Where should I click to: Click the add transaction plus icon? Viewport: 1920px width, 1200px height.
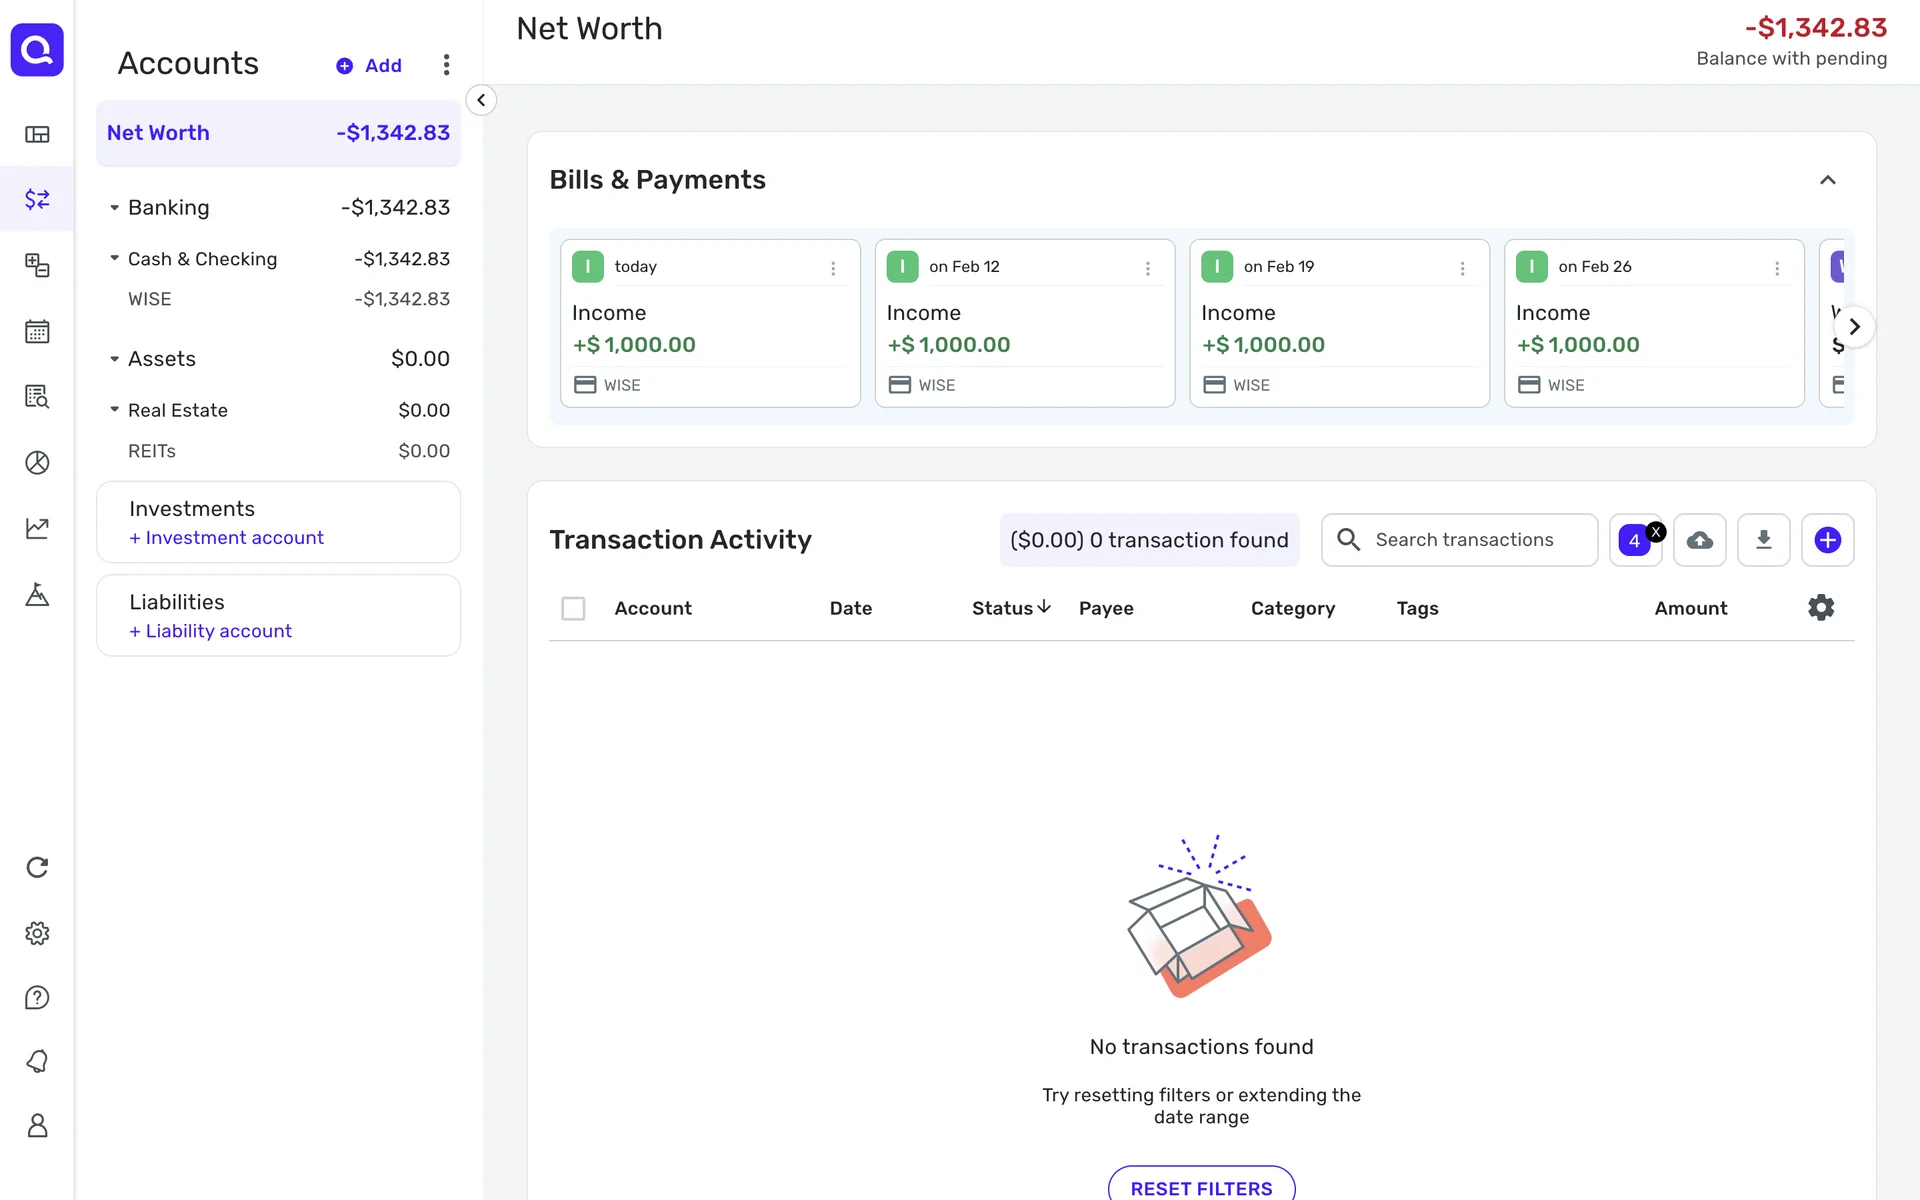click(x=1827, y=540)
